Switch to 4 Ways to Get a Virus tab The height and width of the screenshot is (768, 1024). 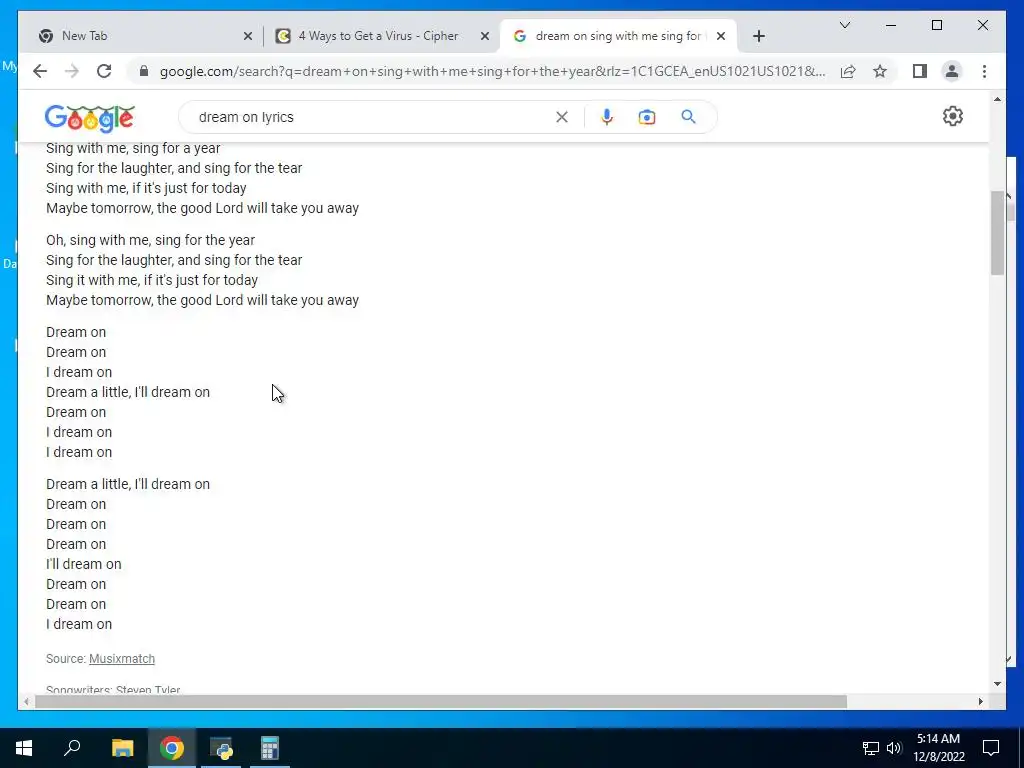(381, 36)
